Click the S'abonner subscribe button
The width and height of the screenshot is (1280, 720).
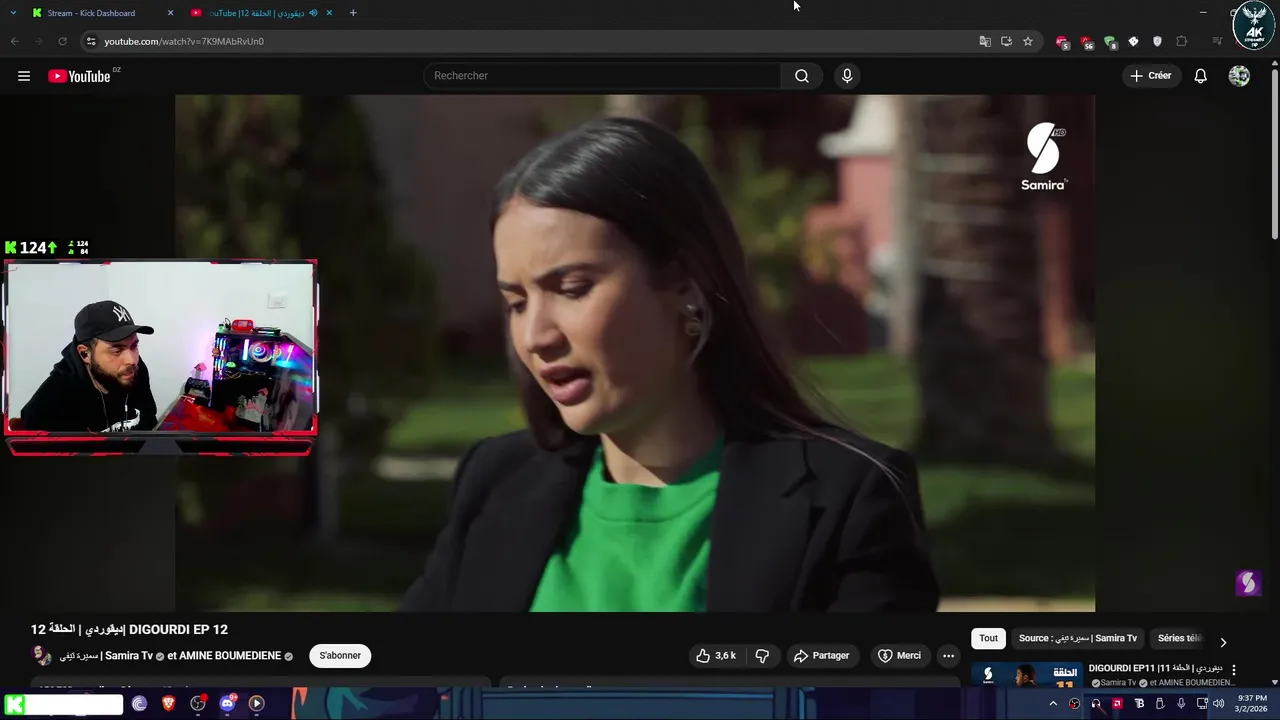pos(340,656)
